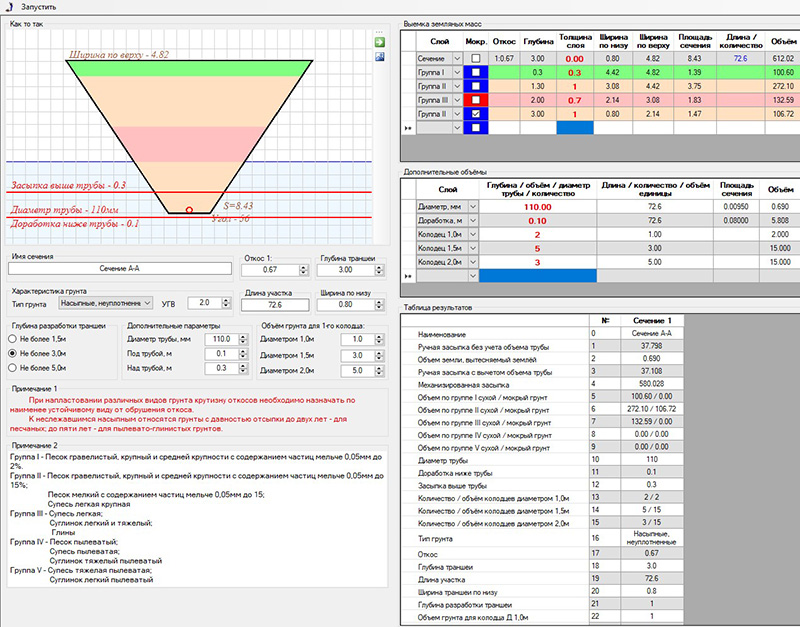Click the 0.00950 area cell
This screenshot has width=800, height=627.
(736, 207)
